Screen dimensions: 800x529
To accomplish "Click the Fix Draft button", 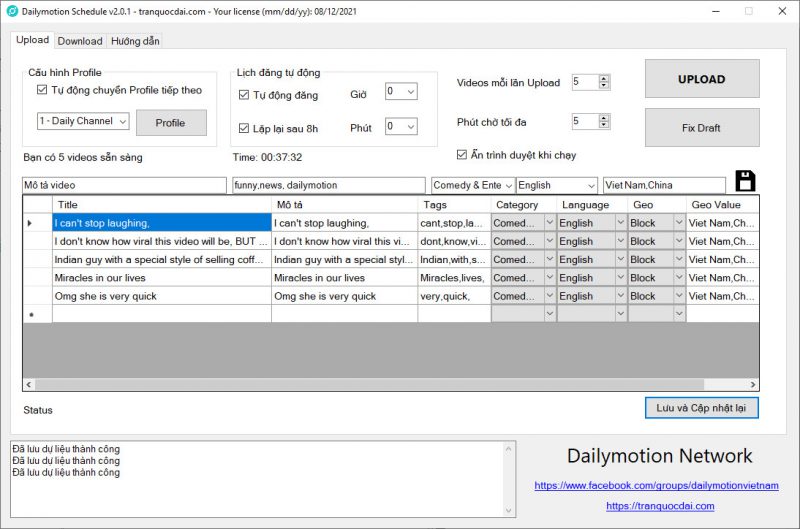I will point(702,128).
